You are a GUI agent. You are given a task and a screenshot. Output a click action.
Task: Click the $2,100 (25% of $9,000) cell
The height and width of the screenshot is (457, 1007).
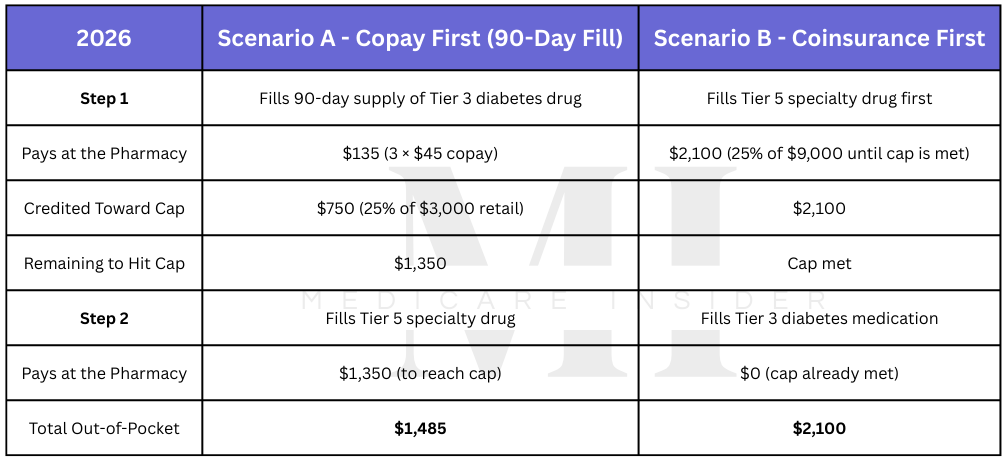coord(819,154)
